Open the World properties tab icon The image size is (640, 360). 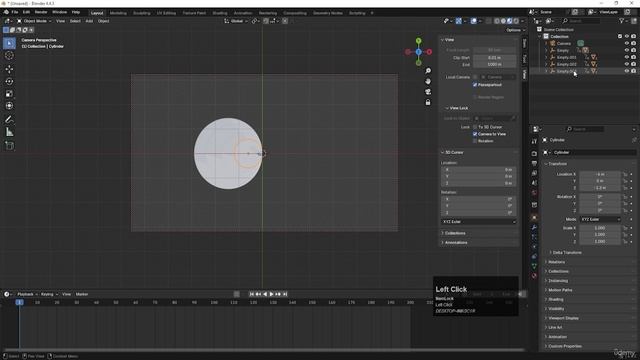click(x=534, y=193)
